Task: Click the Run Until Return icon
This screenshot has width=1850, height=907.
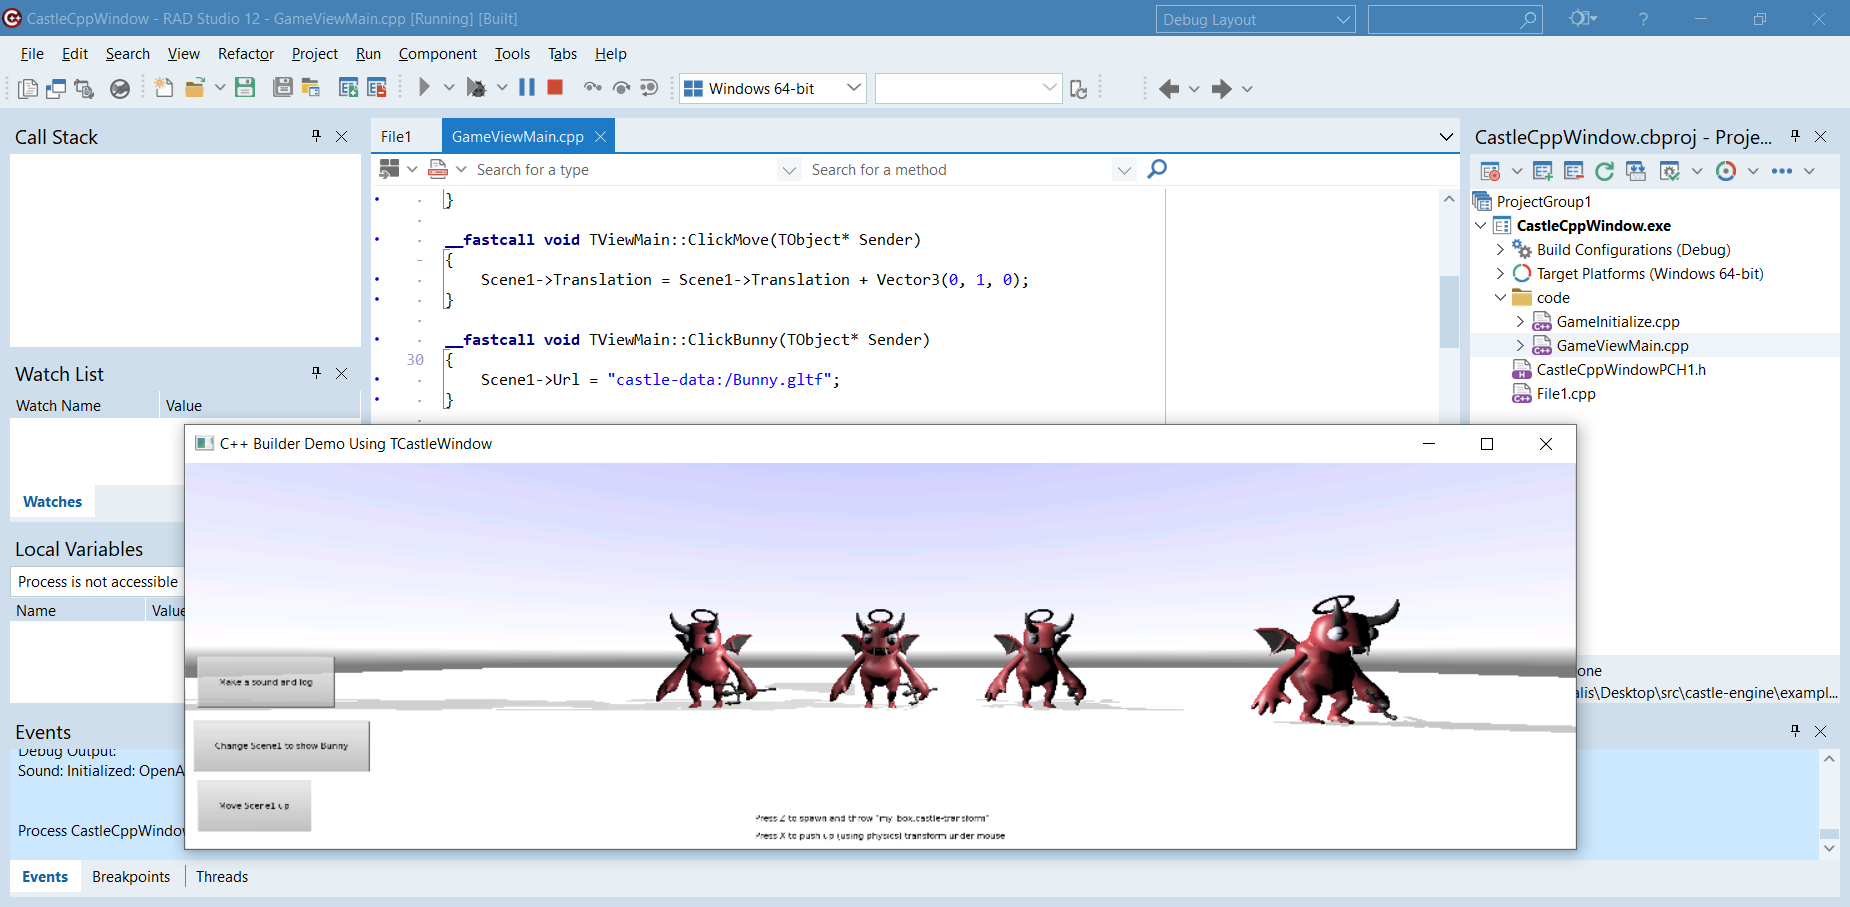Action: tap(649, 88)
